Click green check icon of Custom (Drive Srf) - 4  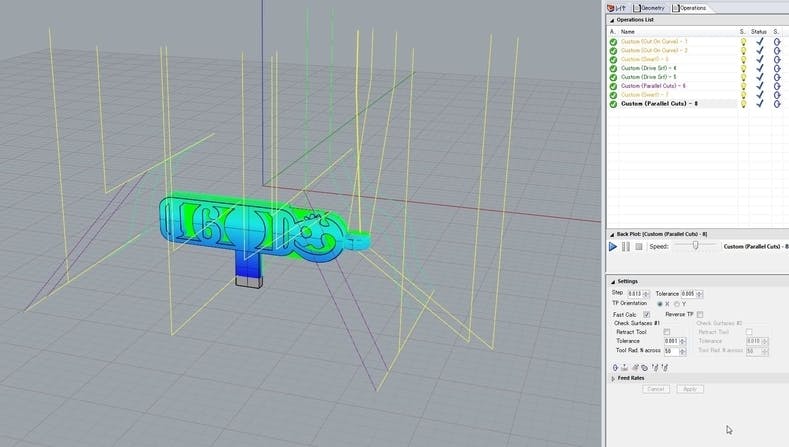click(613, 68)
